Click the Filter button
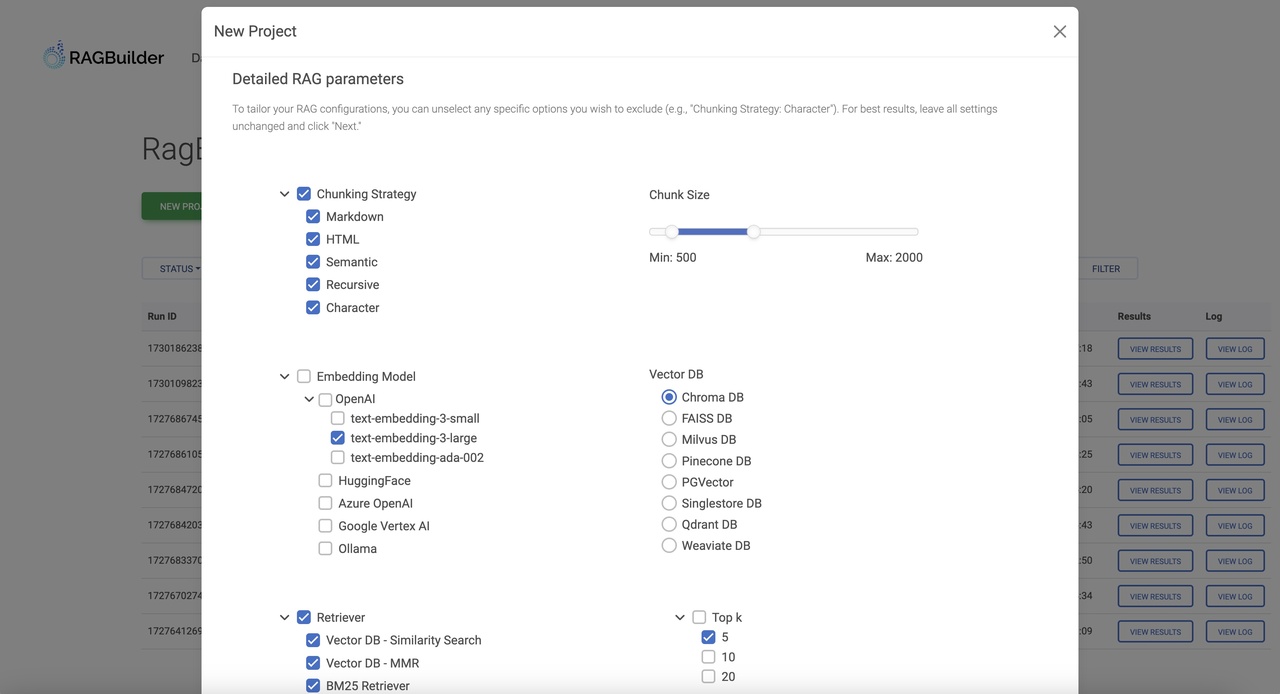1280x694 pixels. [x=1105, y=269]
